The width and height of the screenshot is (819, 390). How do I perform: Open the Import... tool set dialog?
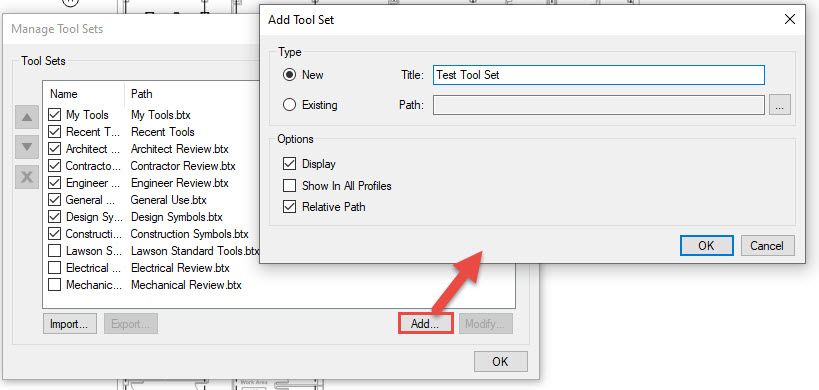(x=69, y=324)
